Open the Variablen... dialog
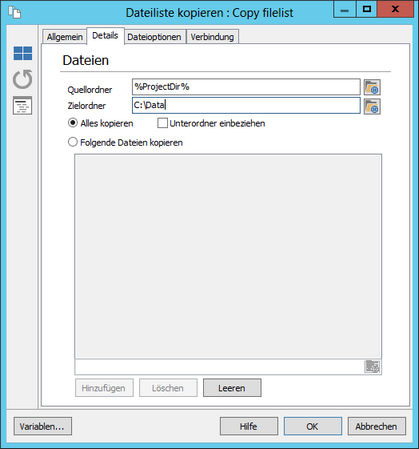419x449 pixels. click(x=42, y=426)
